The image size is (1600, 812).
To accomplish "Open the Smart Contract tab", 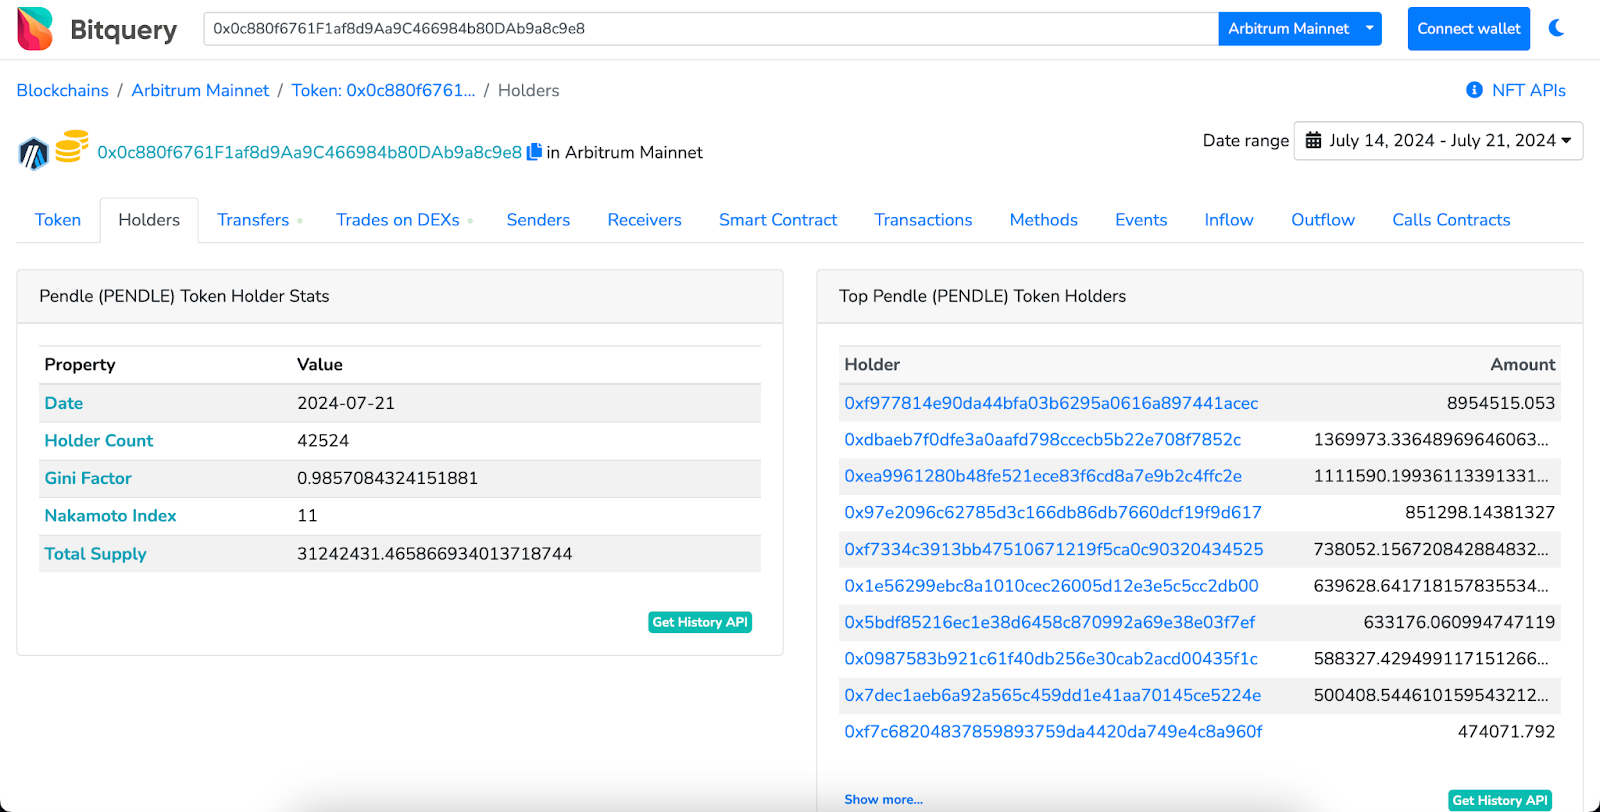I will [778, 220].
